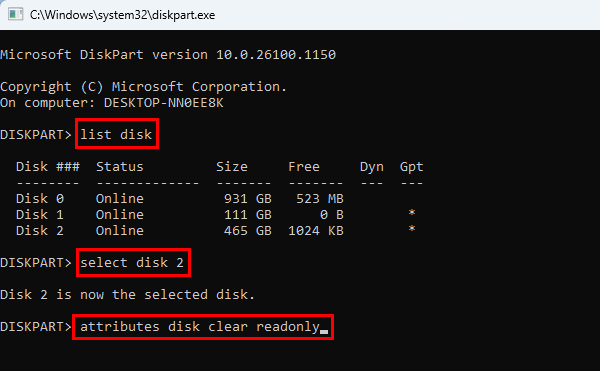The width and height of the screenshot is (600, 371).
Task: Click the 'Size' column header
Action: (232, 167)
